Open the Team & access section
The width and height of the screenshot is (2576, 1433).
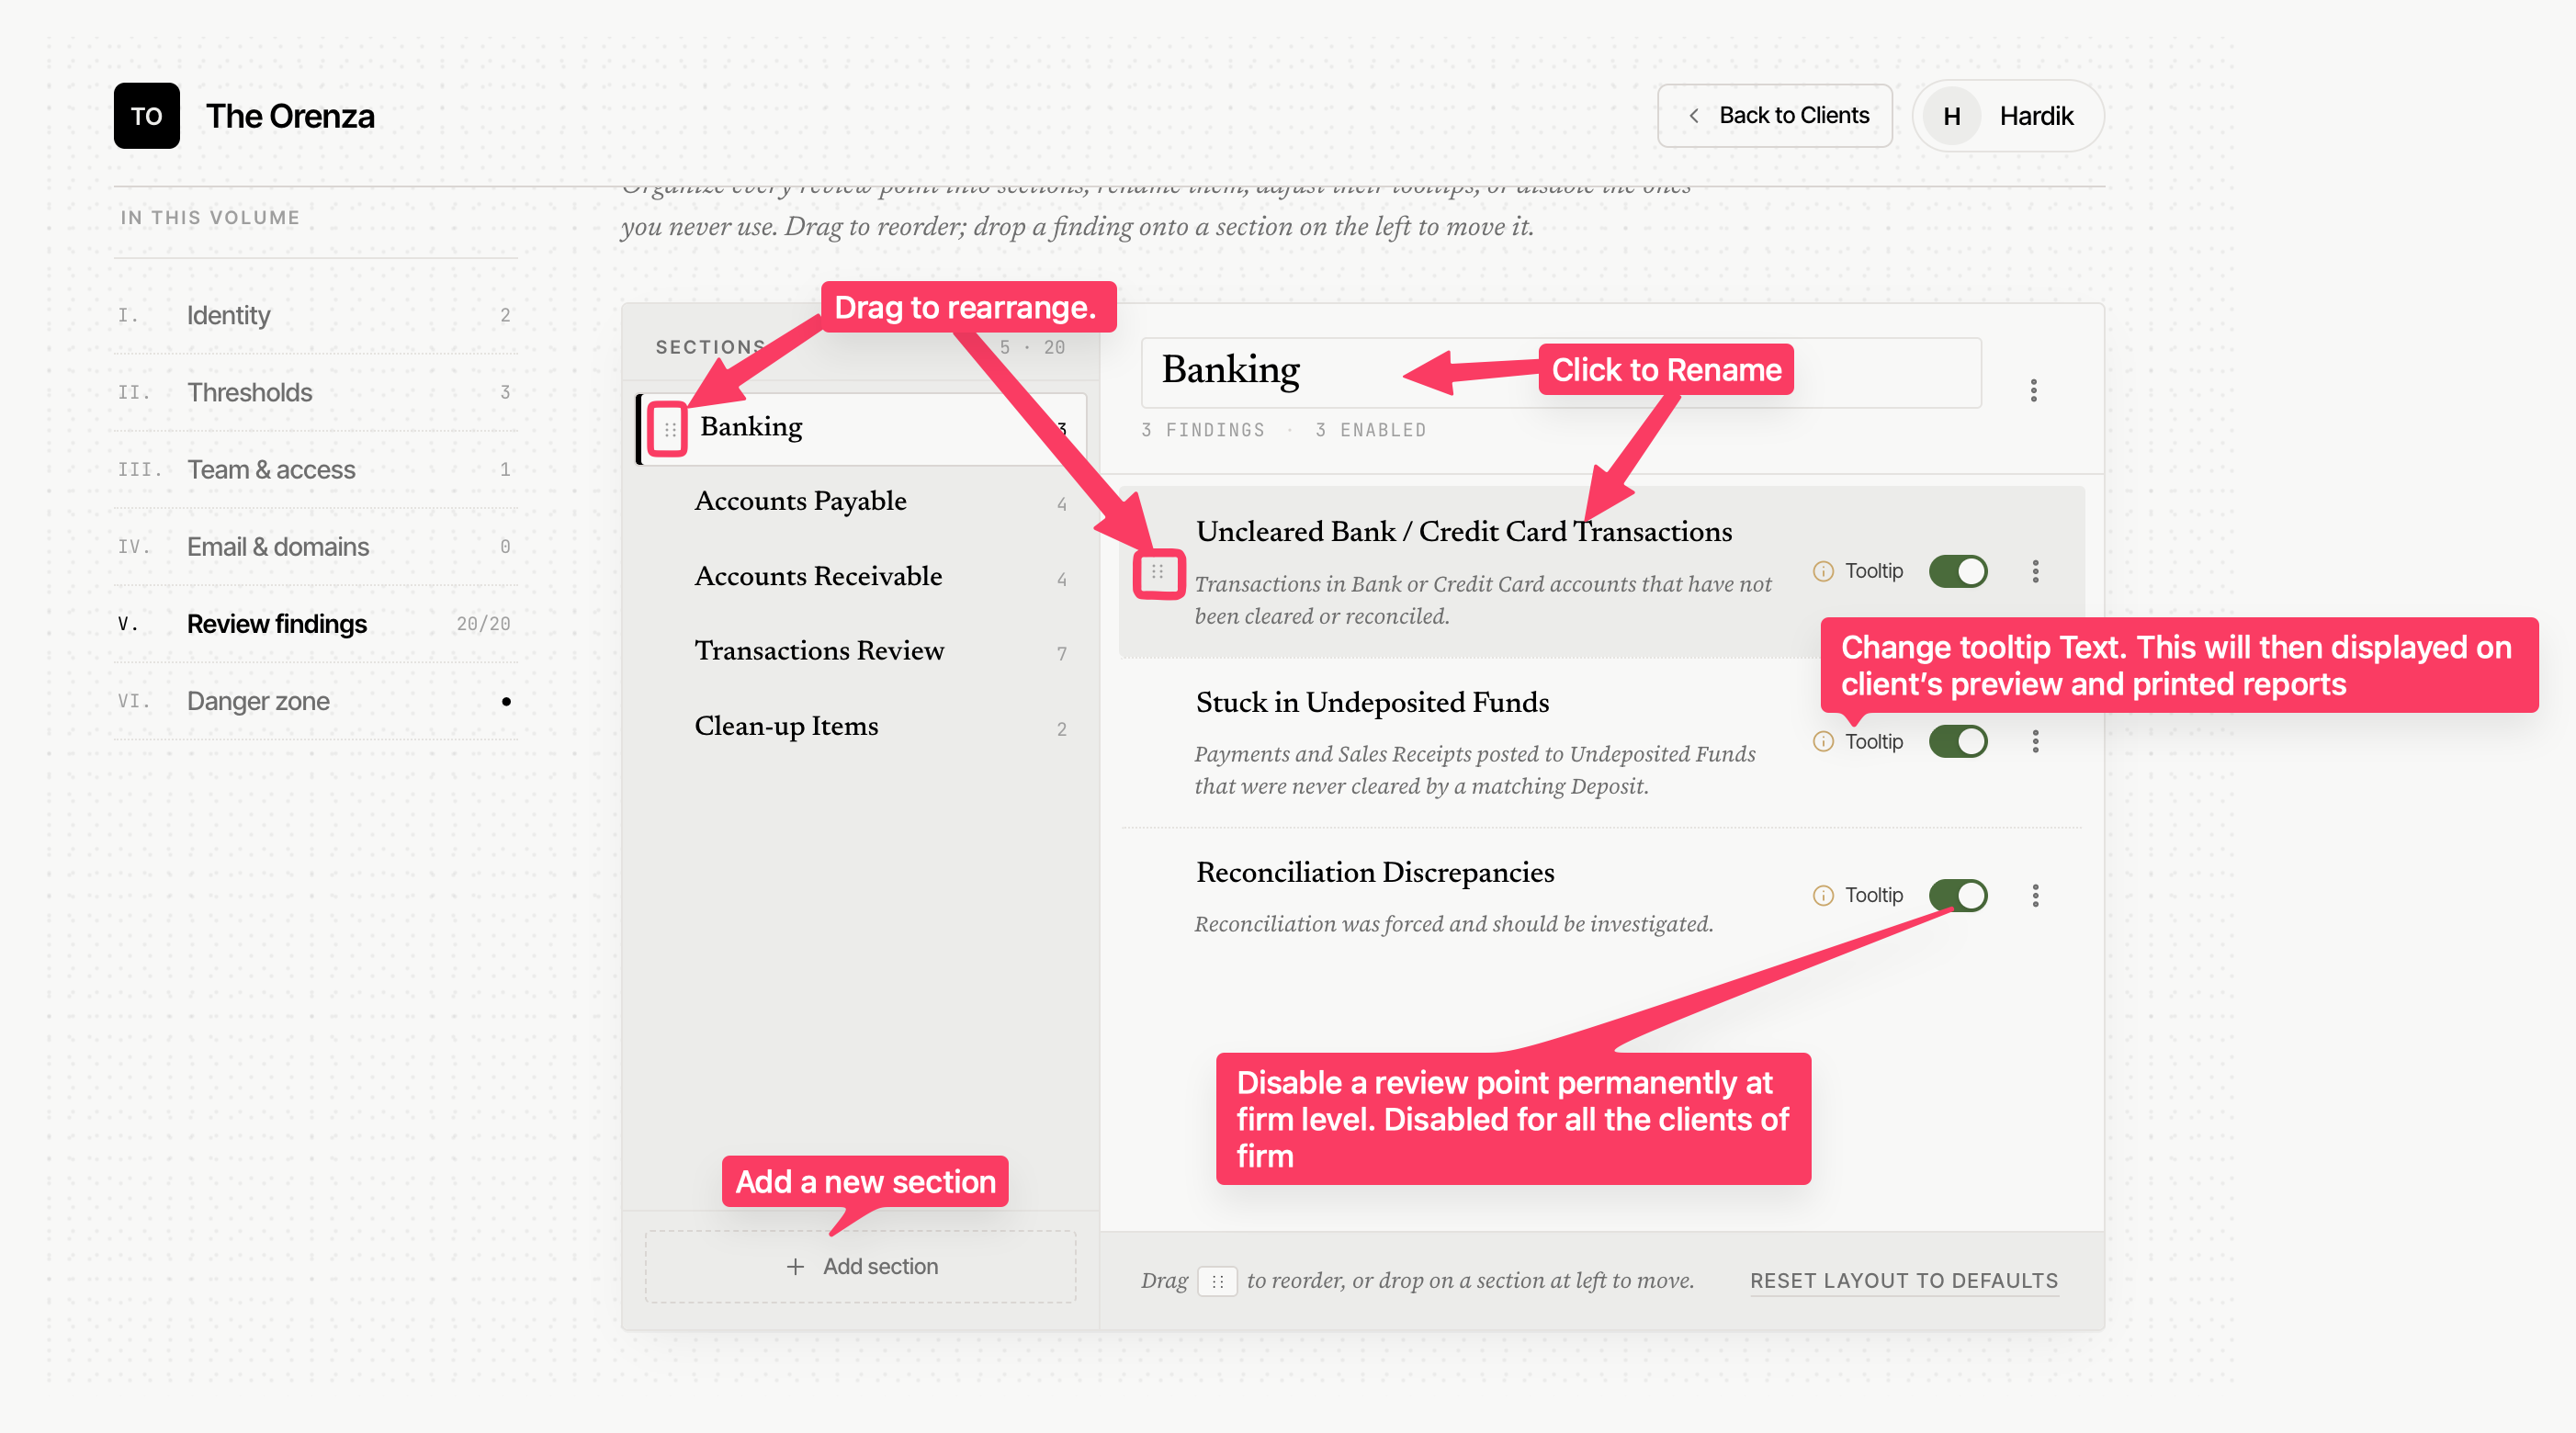coord(315,469)
